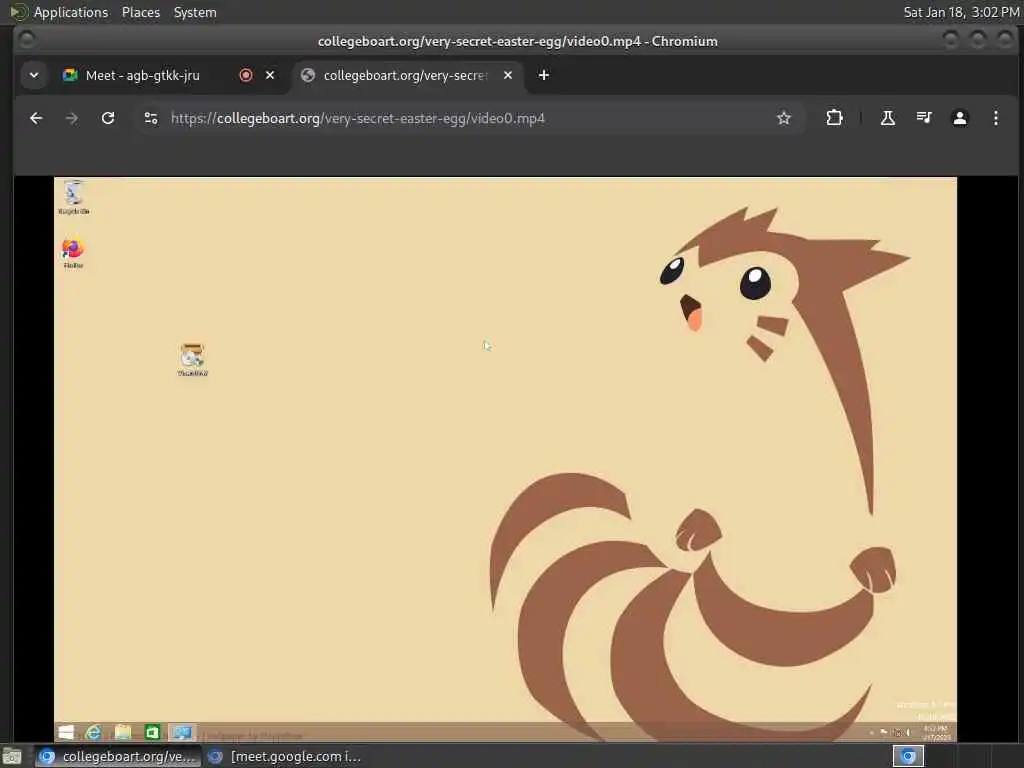Click the Furret wallpaper video area
The width and height of the screenshot is (1024, 768).
click(505, 459)
